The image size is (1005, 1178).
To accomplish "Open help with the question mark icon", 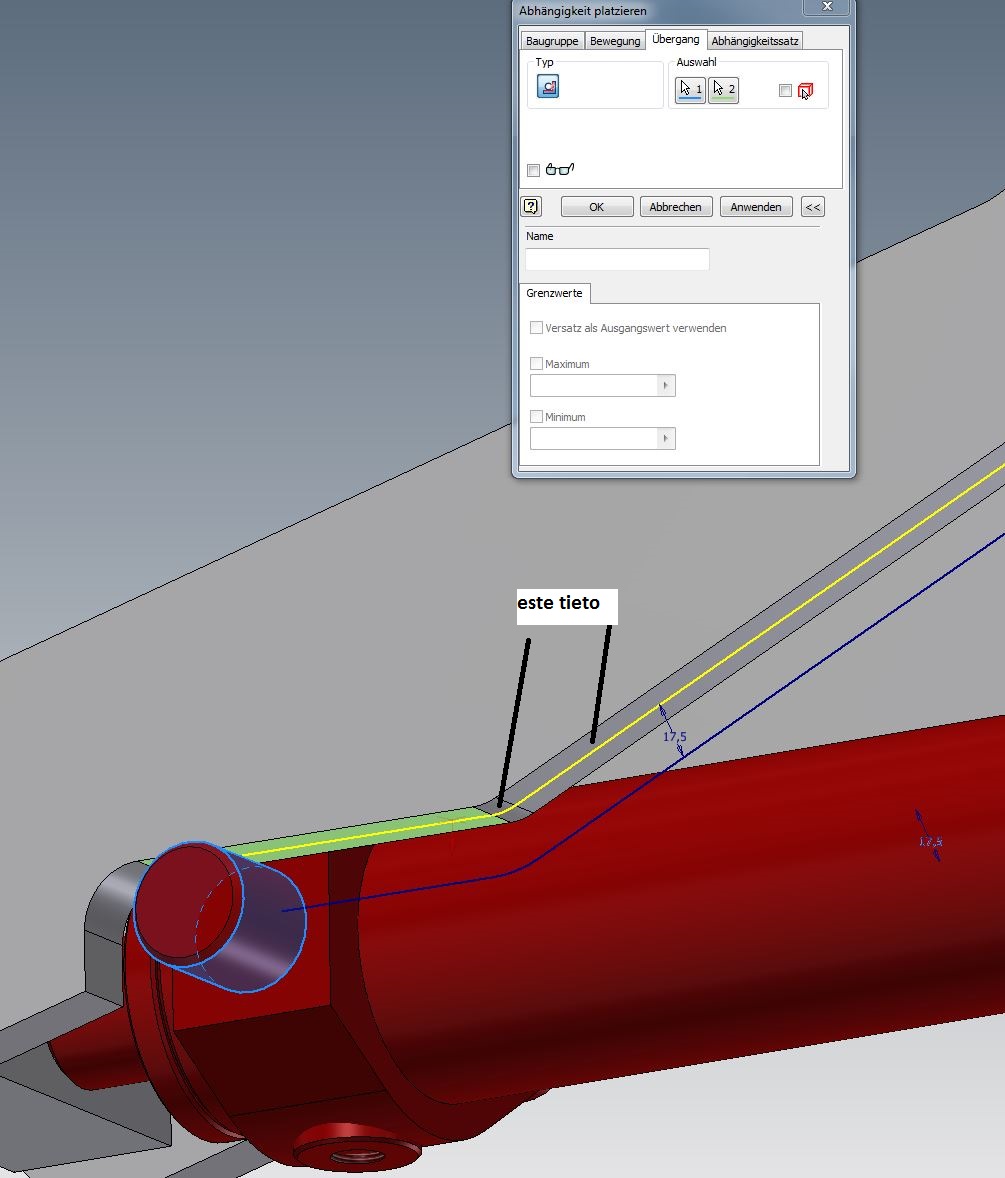I will click(x=531, y=207).
